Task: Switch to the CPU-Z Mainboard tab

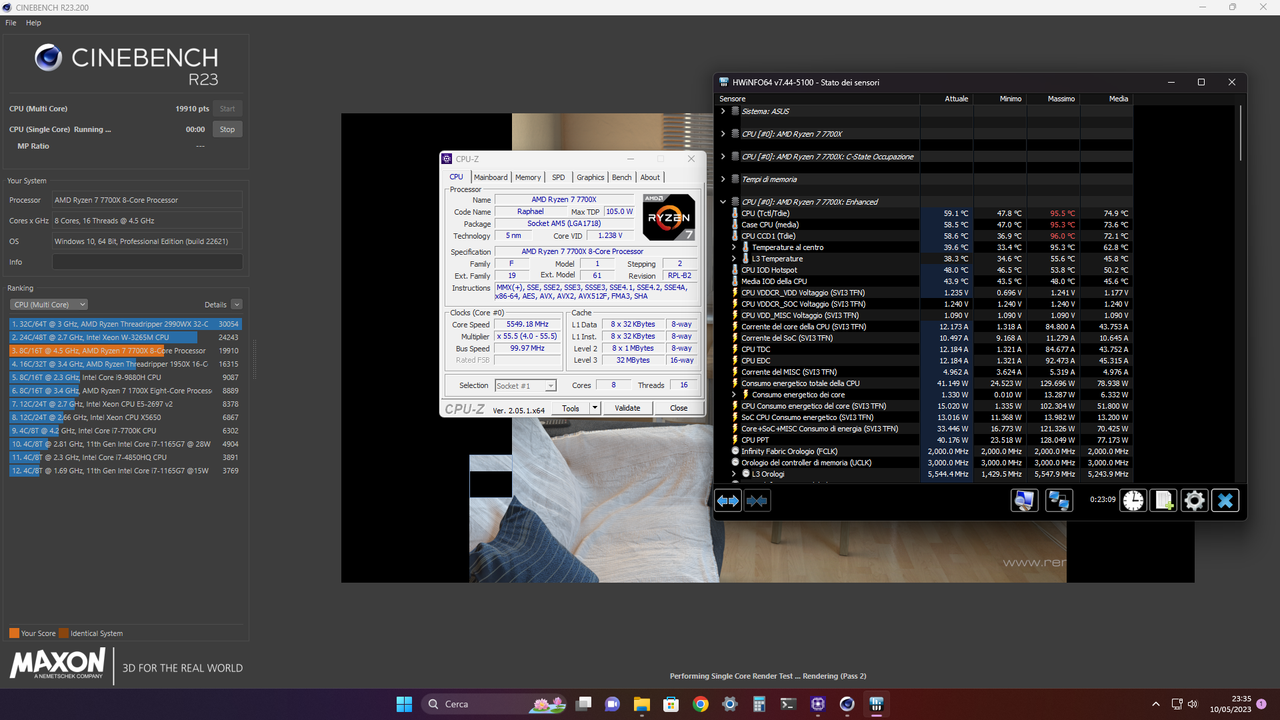Action: [x=490, y=177]
